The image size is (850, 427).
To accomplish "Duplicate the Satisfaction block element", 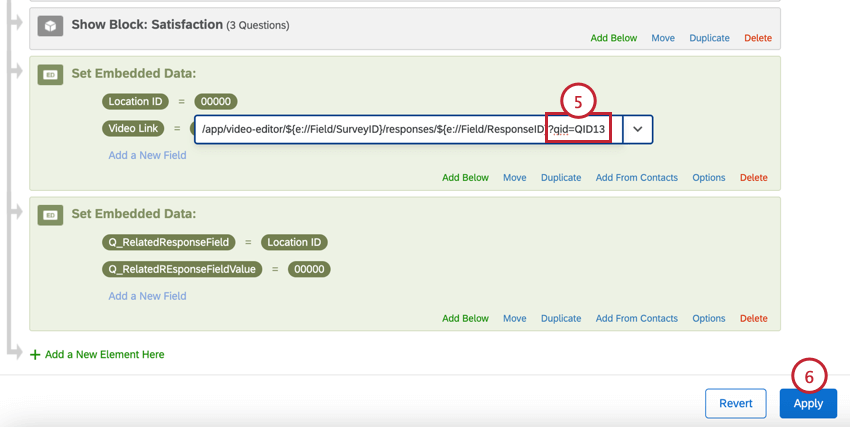I will pyautogui.click(x=709, y=38).
